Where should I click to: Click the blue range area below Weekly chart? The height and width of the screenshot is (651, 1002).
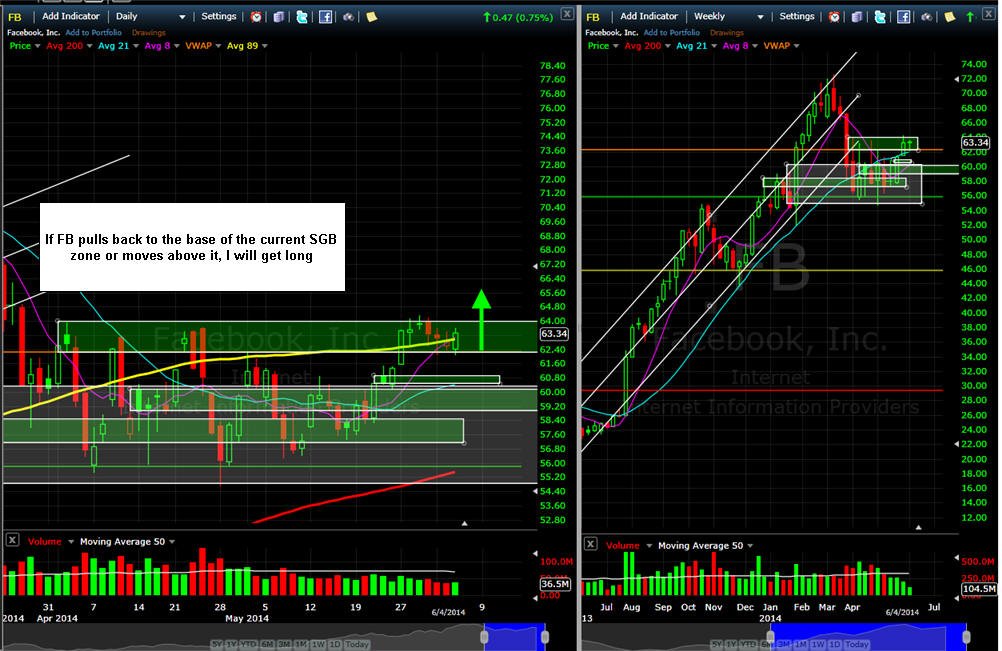click(x=868, y=636)
